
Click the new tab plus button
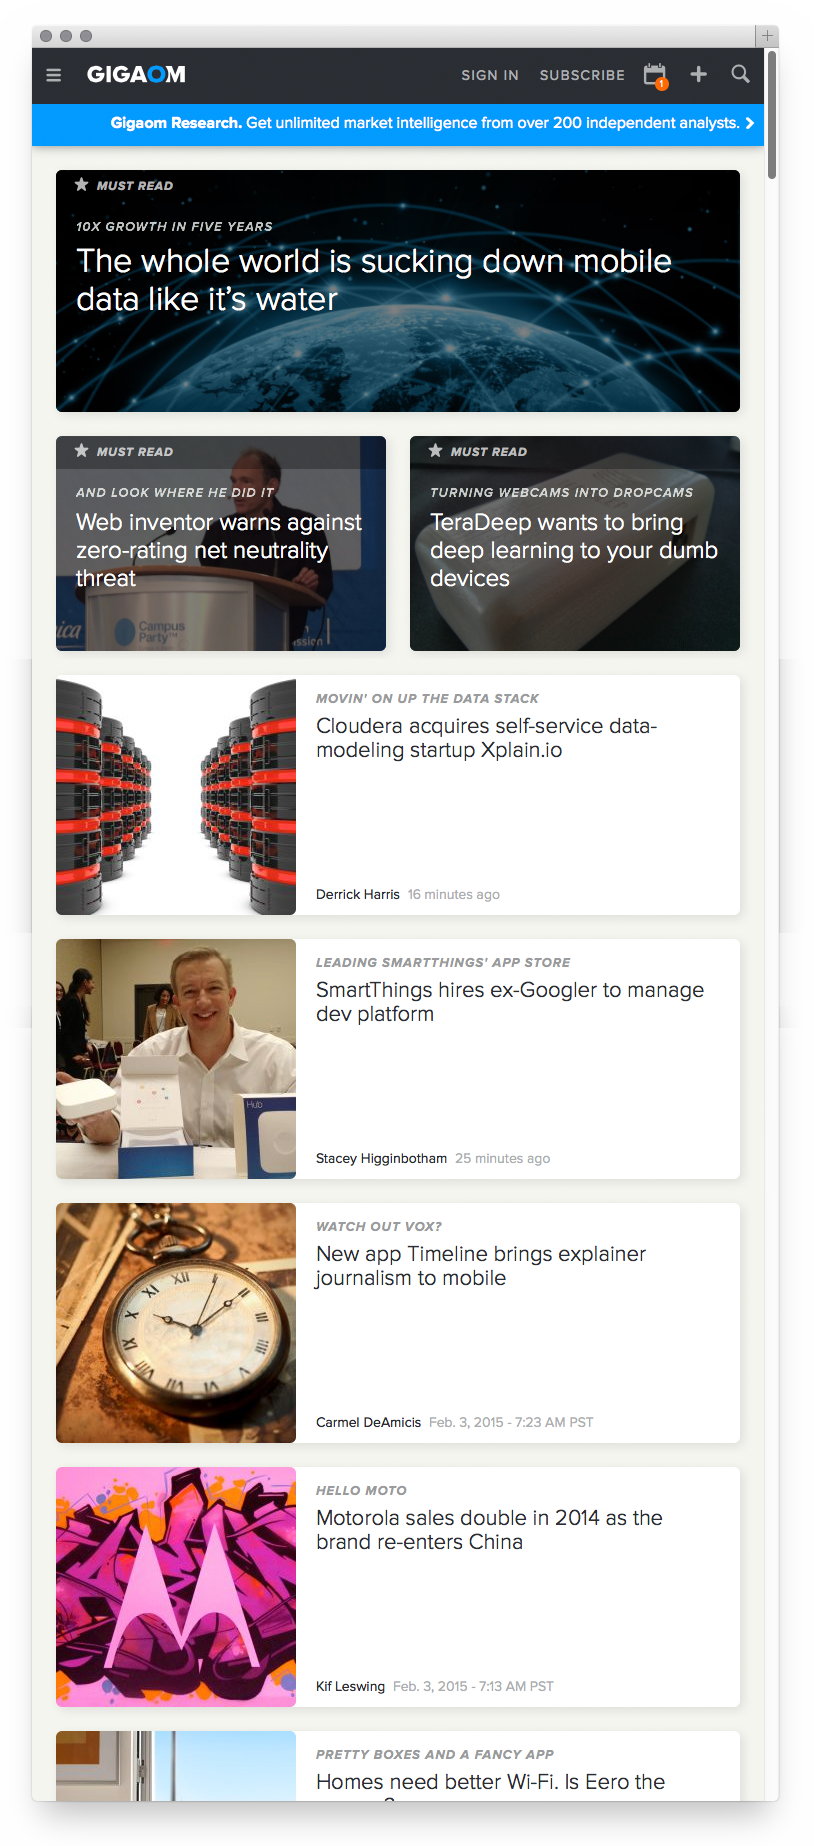(x=767, y=36)
